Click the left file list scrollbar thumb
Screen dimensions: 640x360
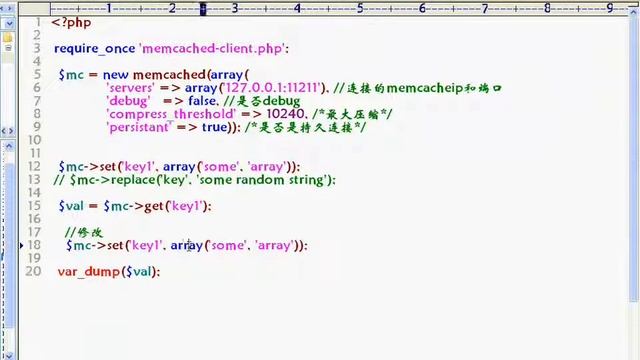click(x=9, y=245)
